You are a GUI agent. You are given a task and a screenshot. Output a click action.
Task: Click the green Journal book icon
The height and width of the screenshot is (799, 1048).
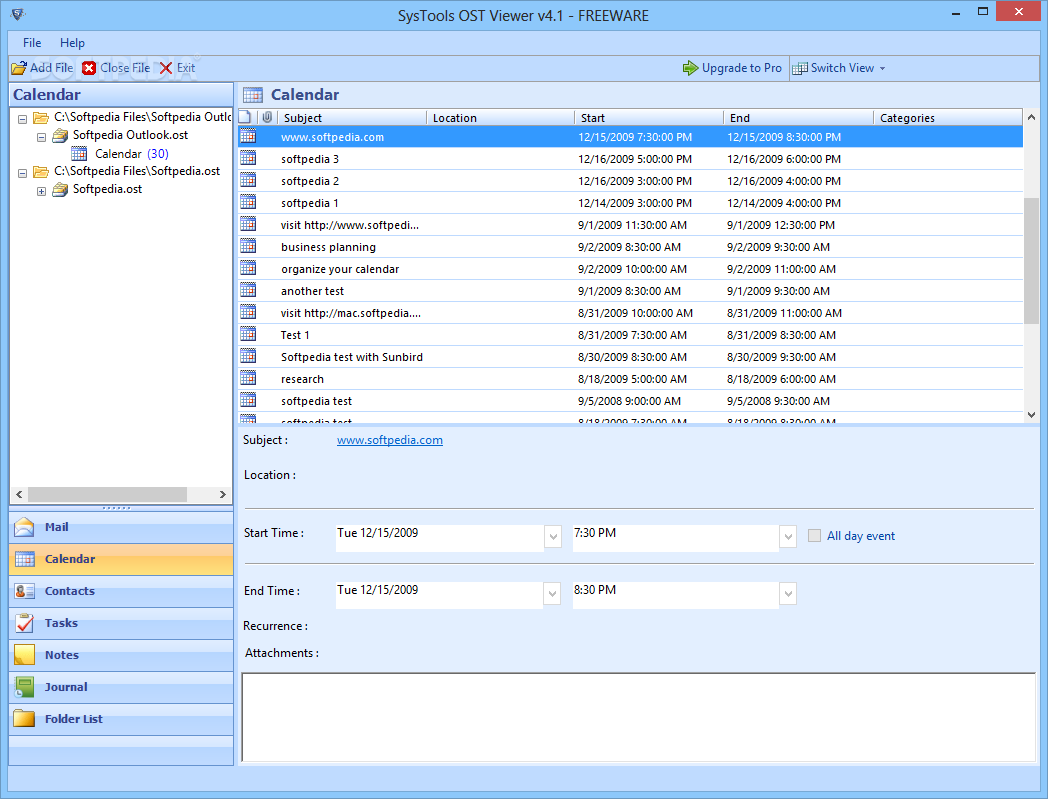[x=25, y=687]
